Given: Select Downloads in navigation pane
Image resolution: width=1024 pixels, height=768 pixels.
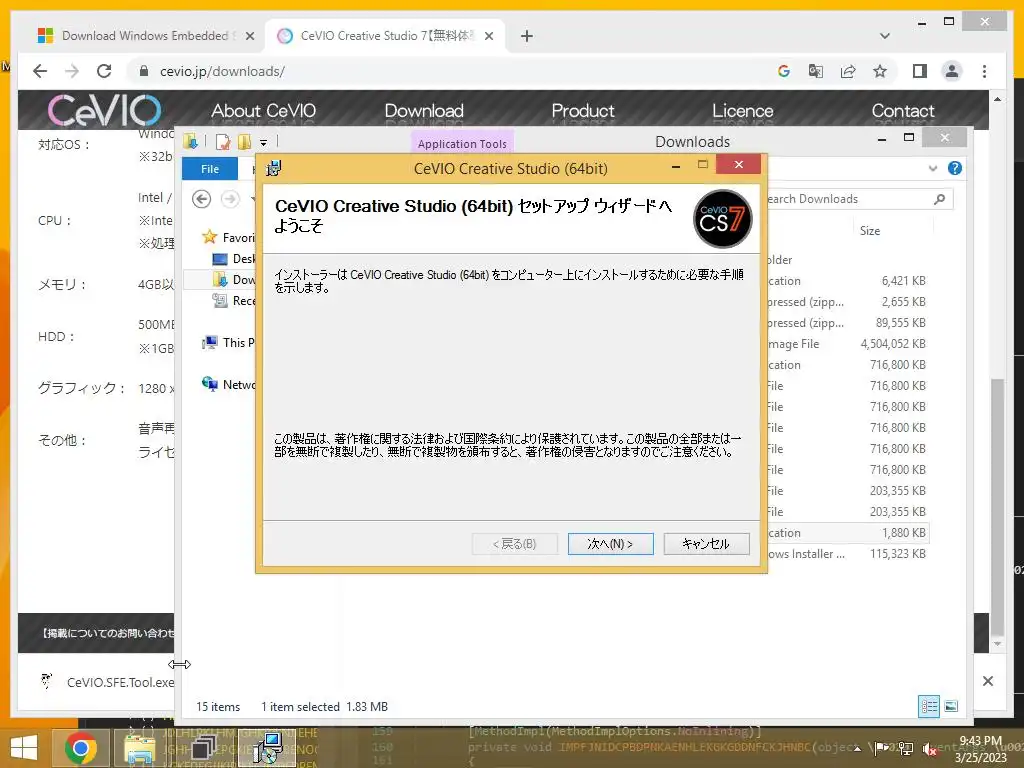Looking at the screenshot, I should pos(234,280).
